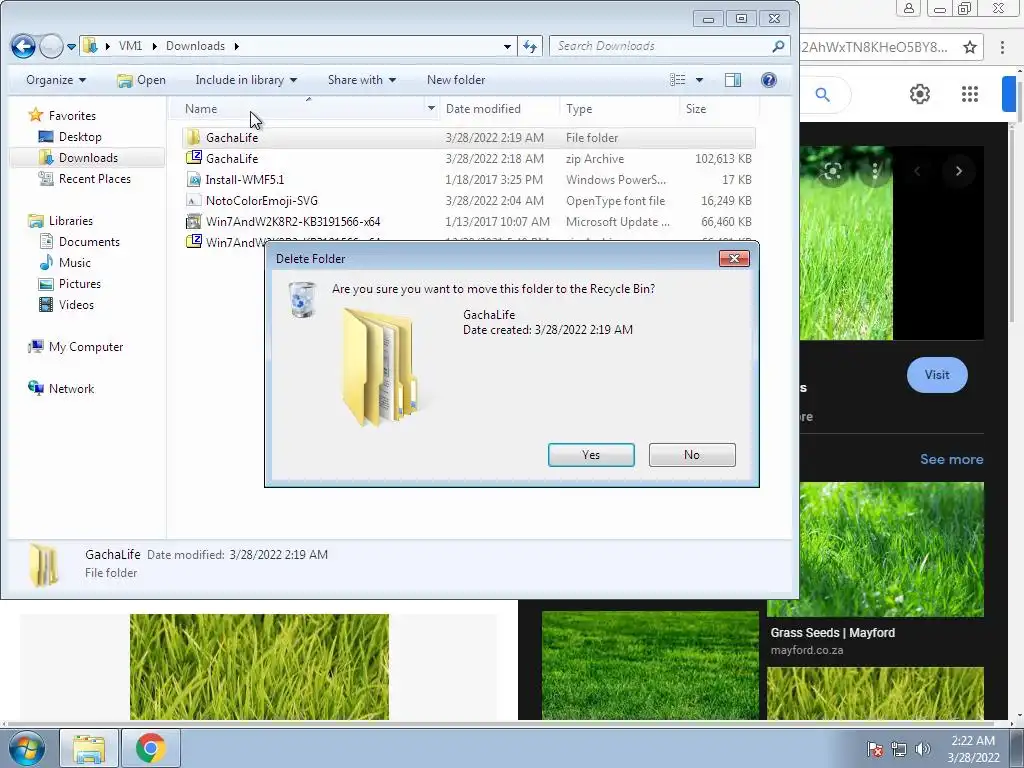Open the Videos library

67,304
